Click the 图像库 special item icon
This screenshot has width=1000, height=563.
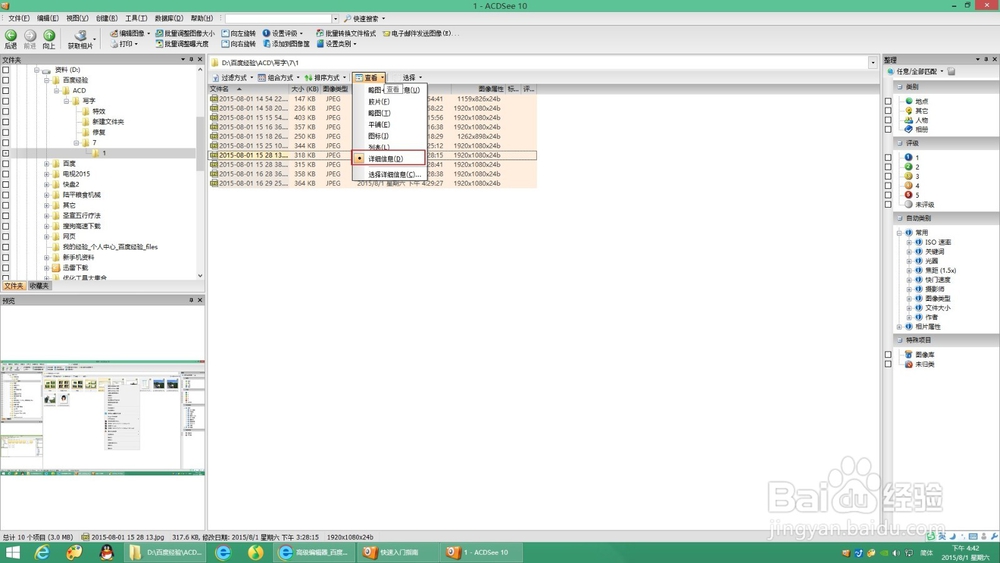[x=909, y=355]
